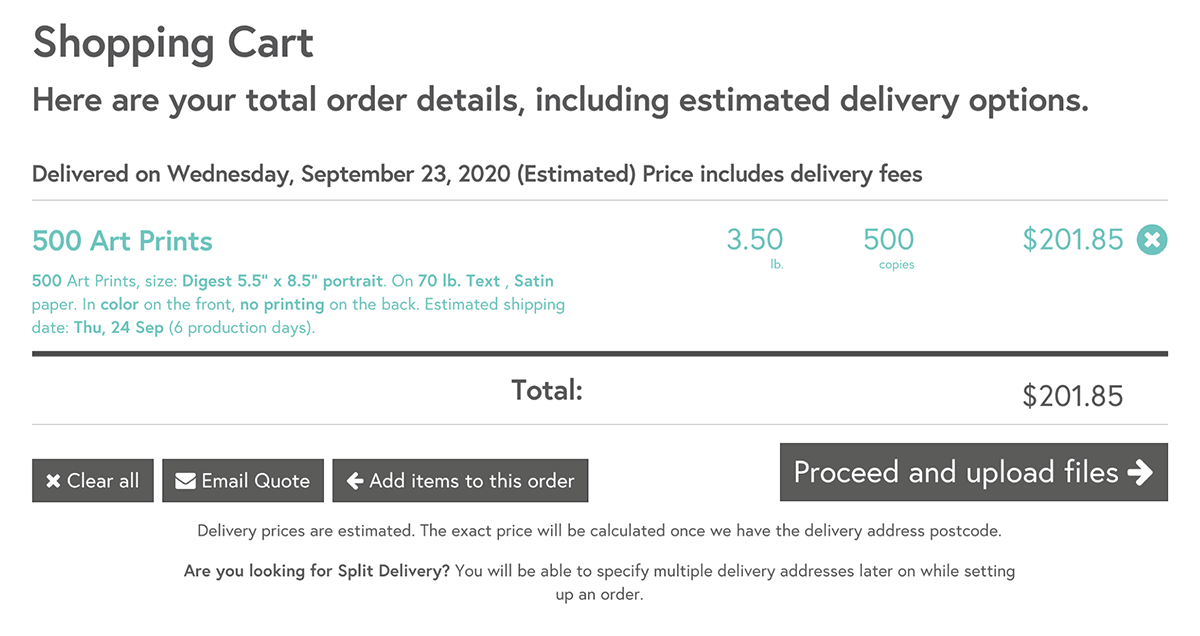Click the Email Quote button text
Viewport: 1200px width, 636px height.
[x=256, y=481]
